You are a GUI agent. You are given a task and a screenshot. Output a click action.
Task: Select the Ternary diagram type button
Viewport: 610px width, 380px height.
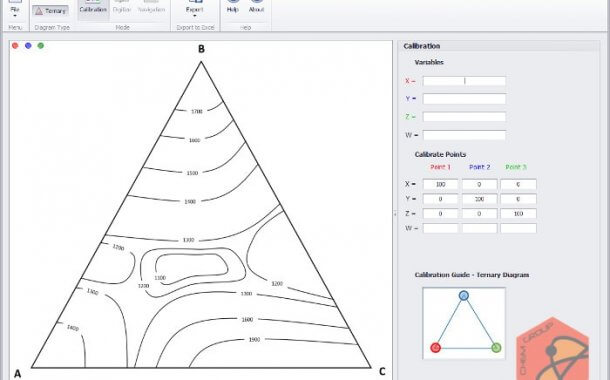51,11
